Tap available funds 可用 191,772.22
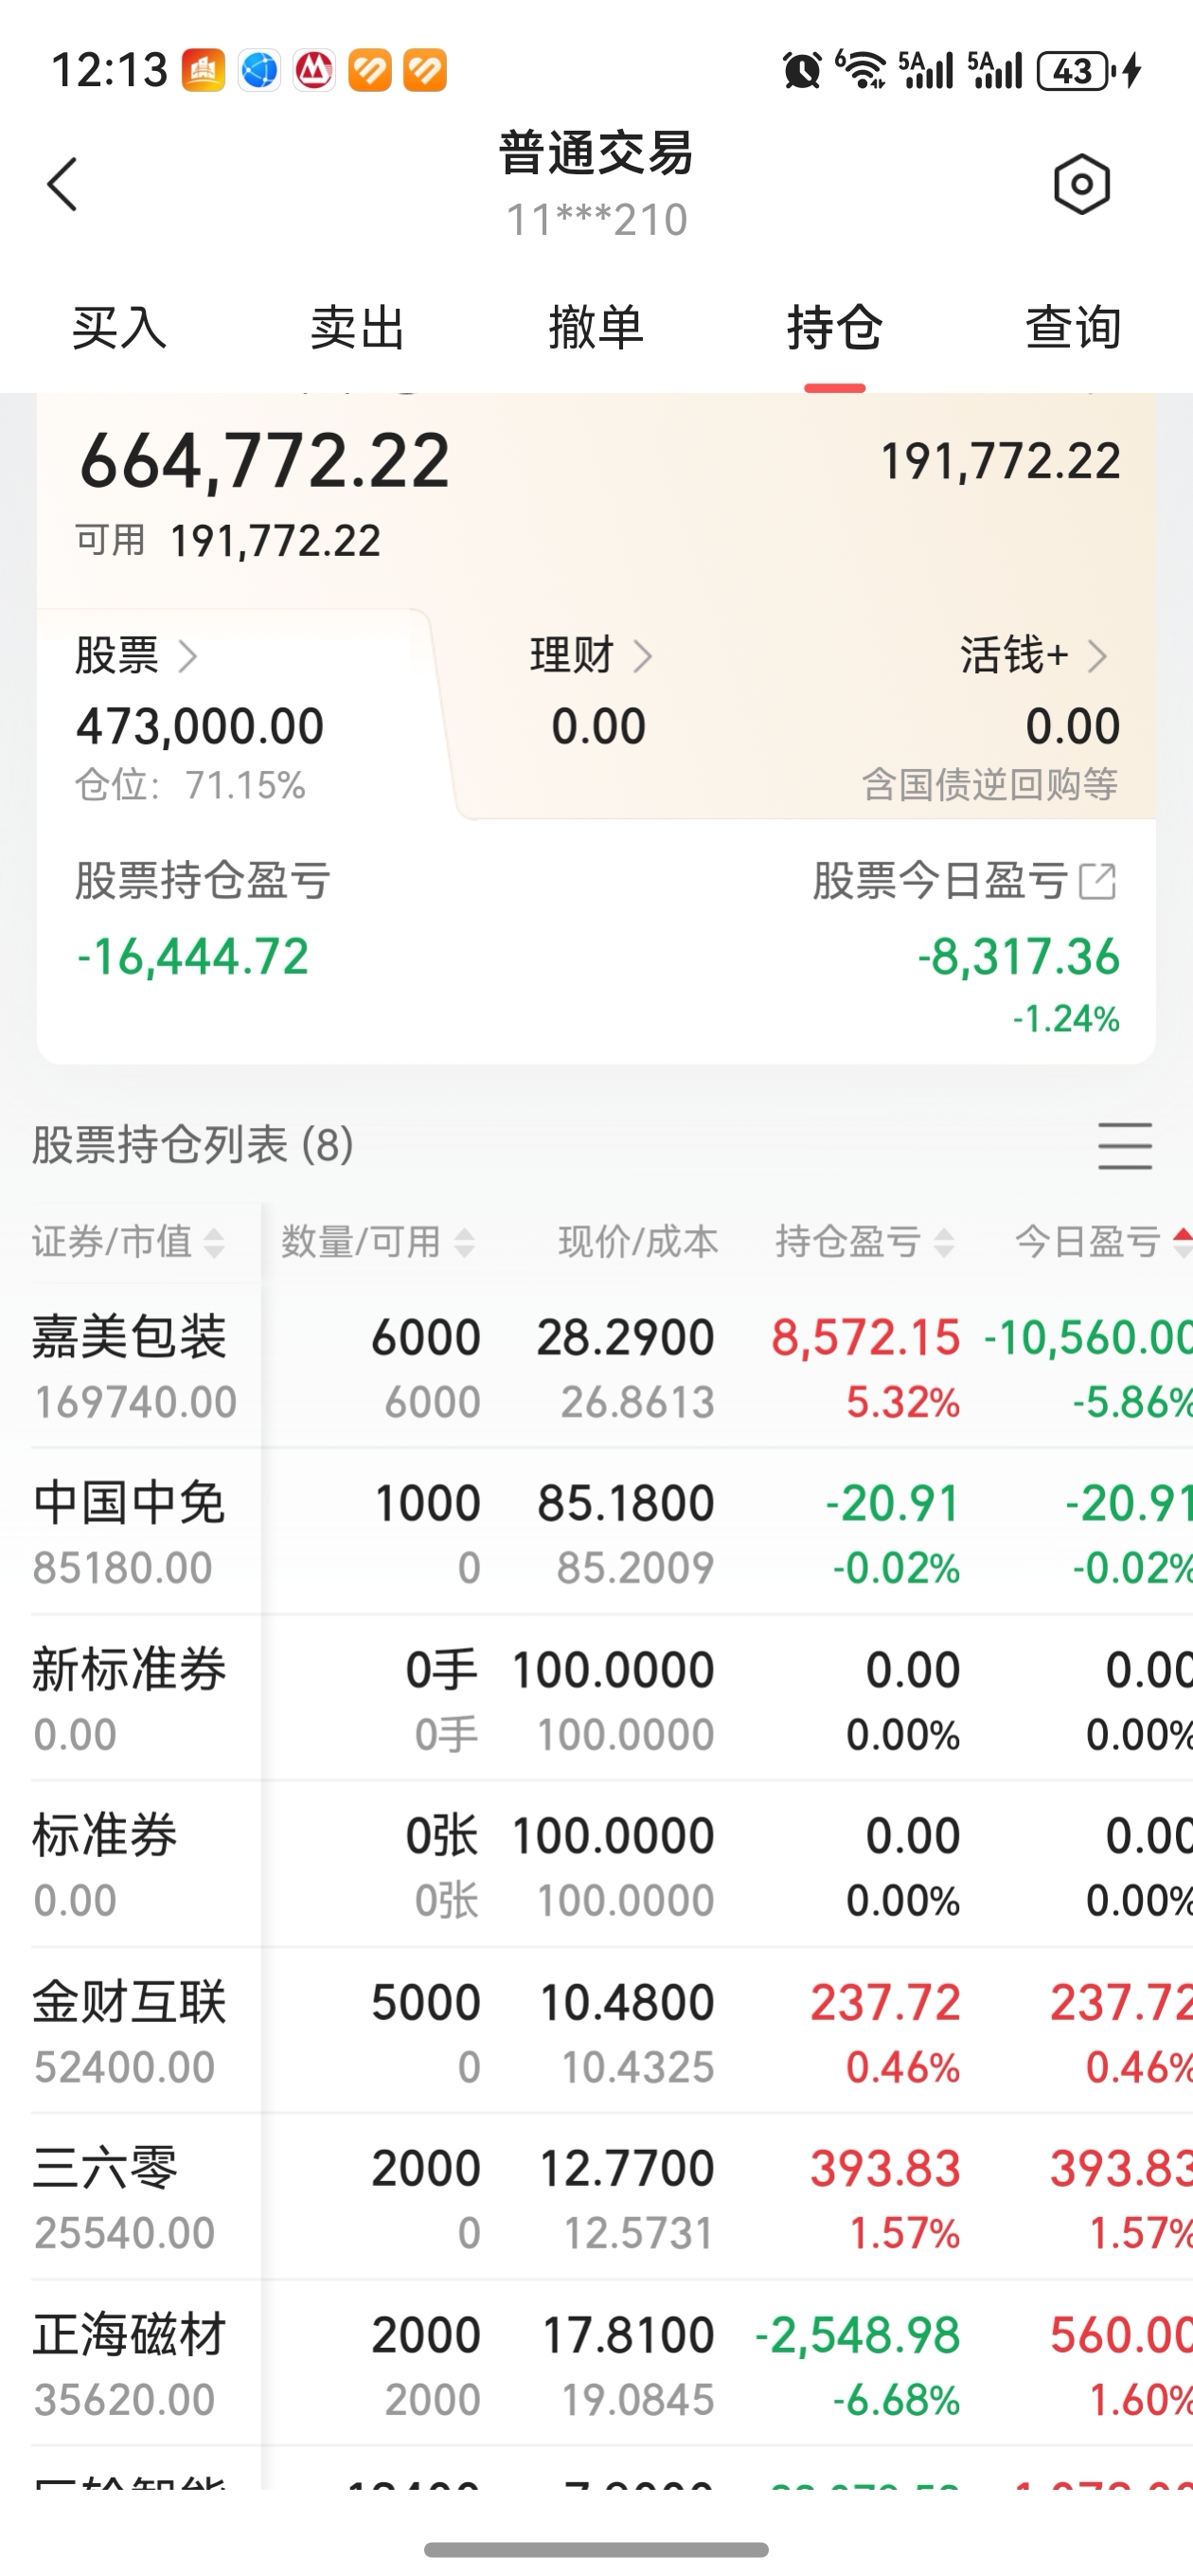The image size is (1193, 2576). tap(228, 541)
